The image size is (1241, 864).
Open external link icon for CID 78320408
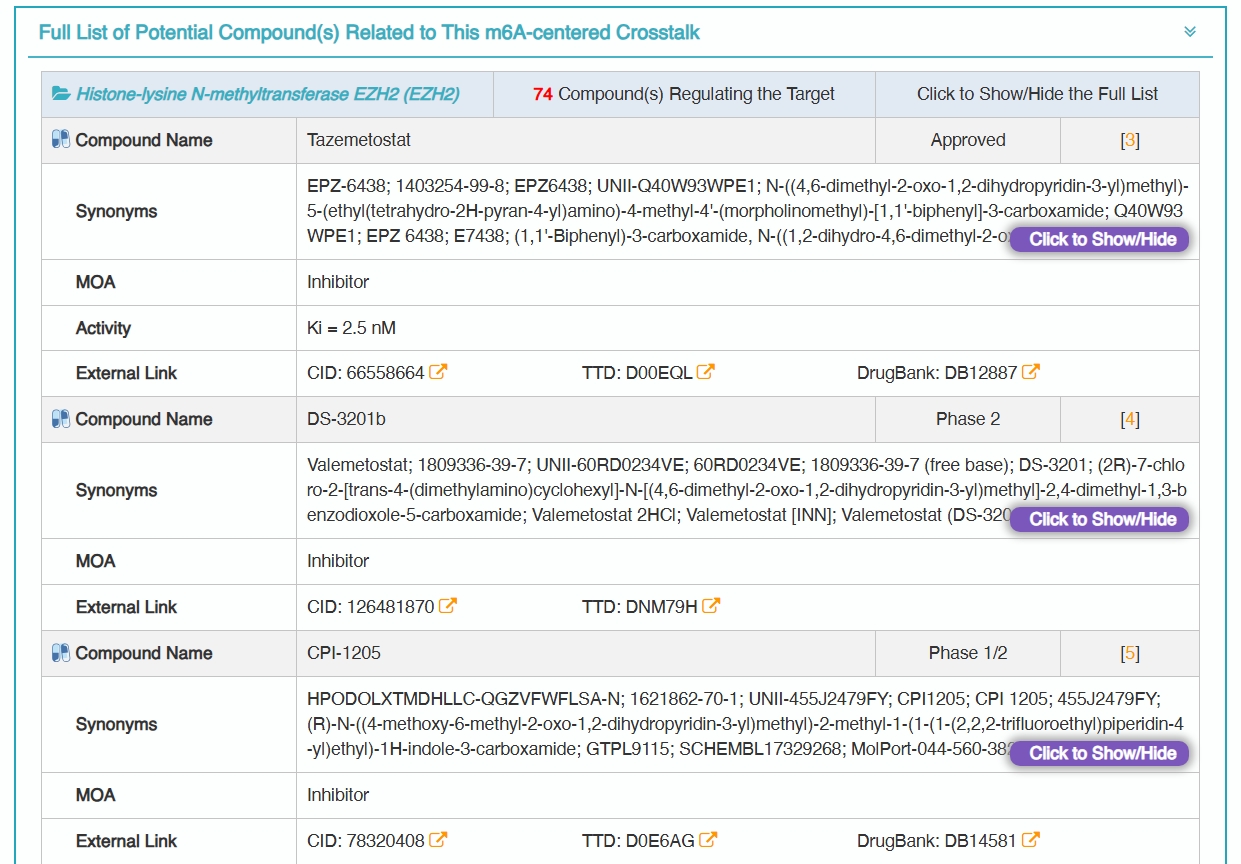coord(438,840)
